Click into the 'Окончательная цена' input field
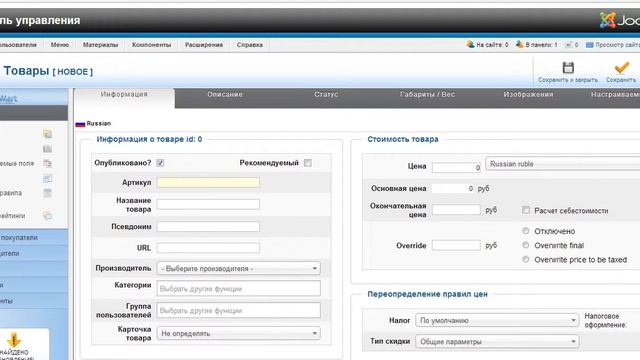Image resolution: width=640 pixels, height=360 pixels. pyautogui.click(x=456, y=209)
